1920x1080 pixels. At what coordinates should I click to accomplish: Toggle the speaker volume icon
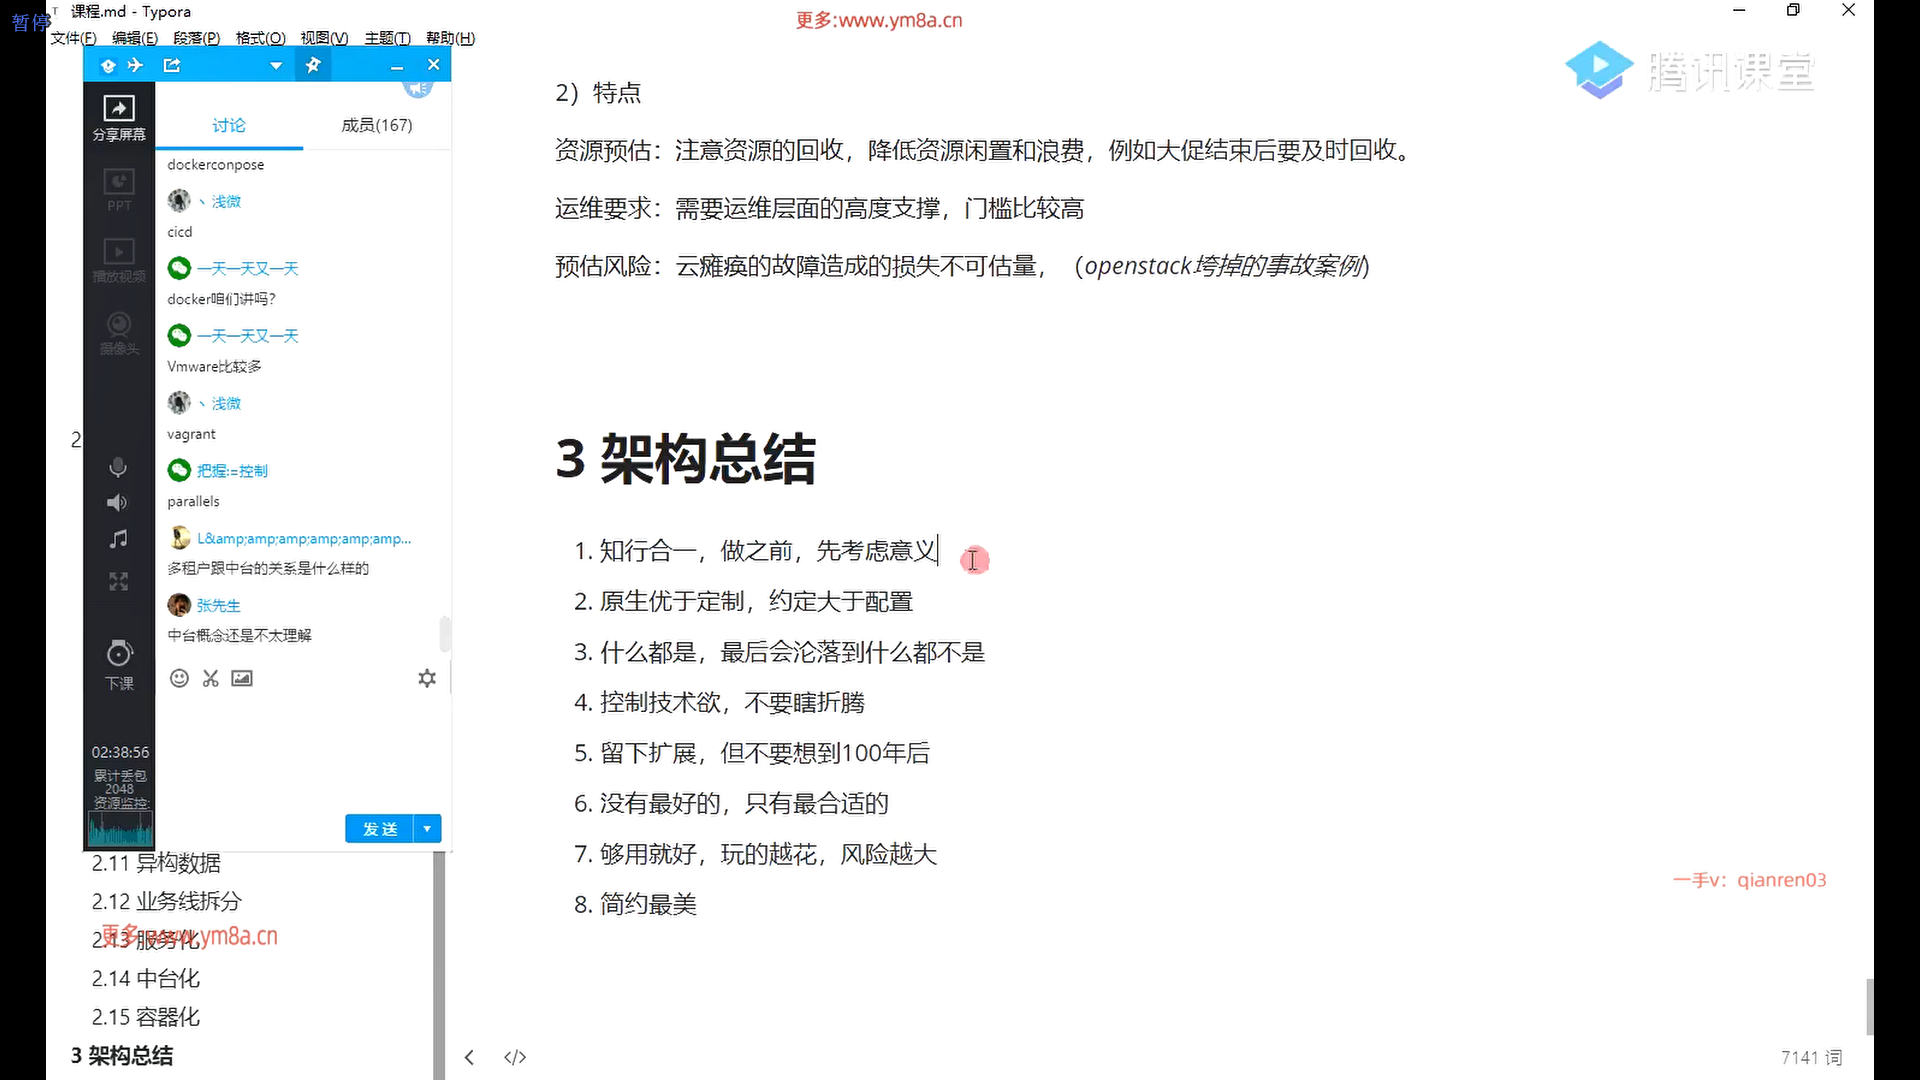tap(118, 502)
